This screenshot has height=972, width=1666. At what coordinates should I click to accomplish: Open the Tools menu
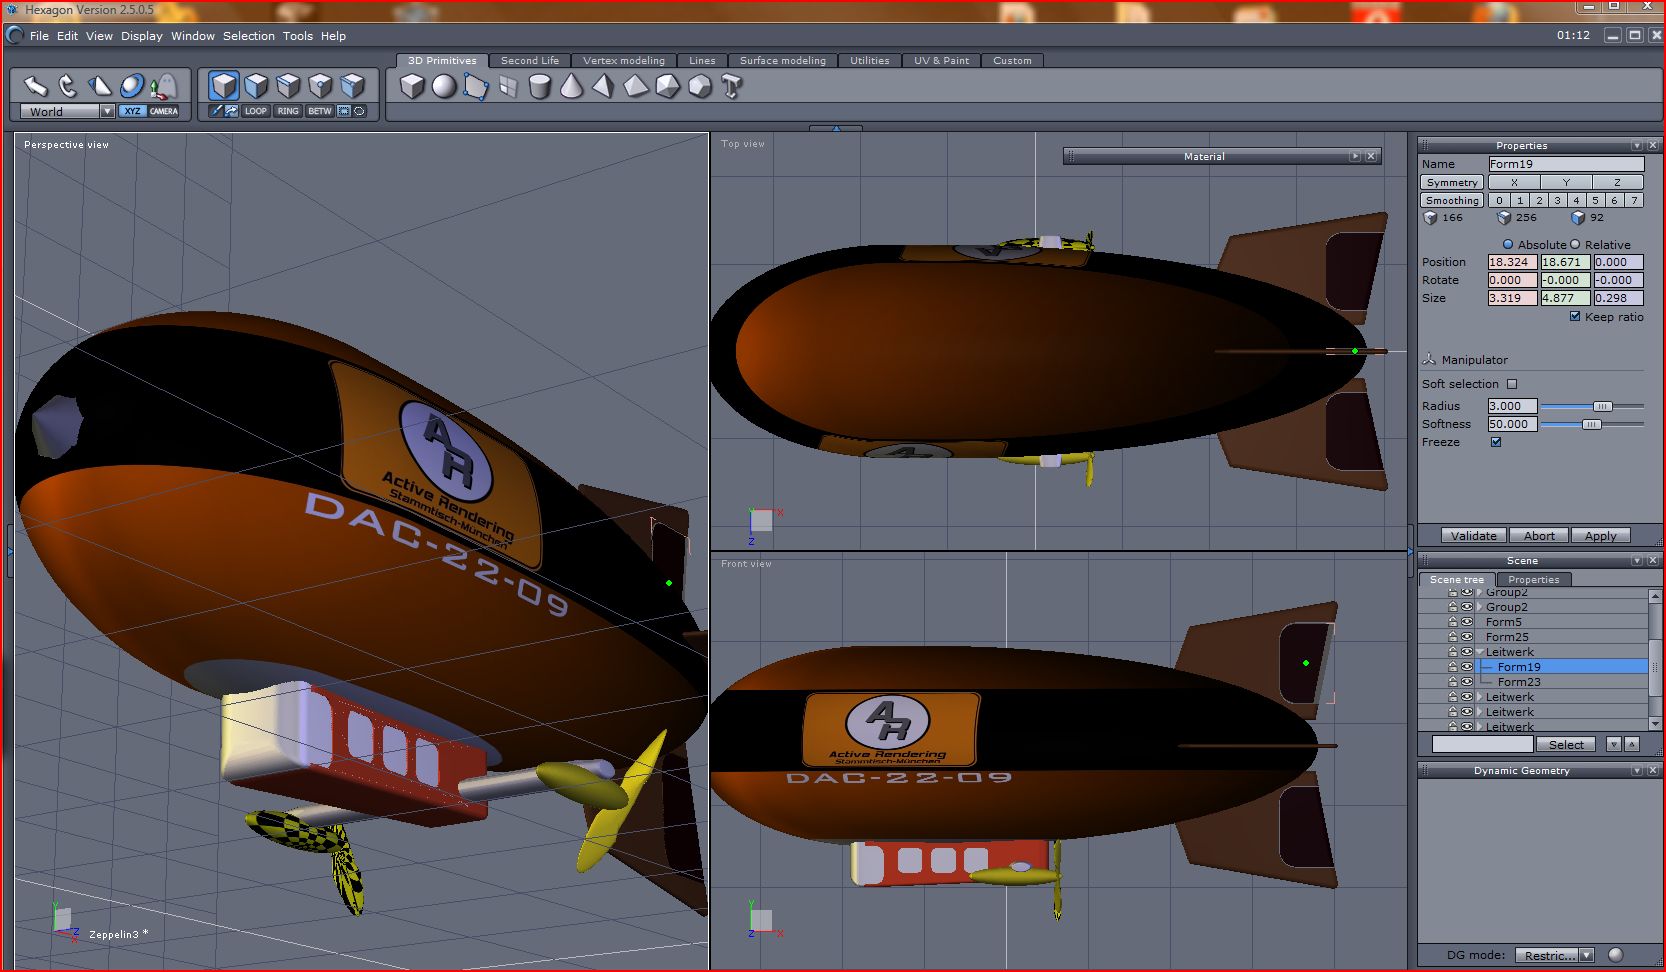298,35
